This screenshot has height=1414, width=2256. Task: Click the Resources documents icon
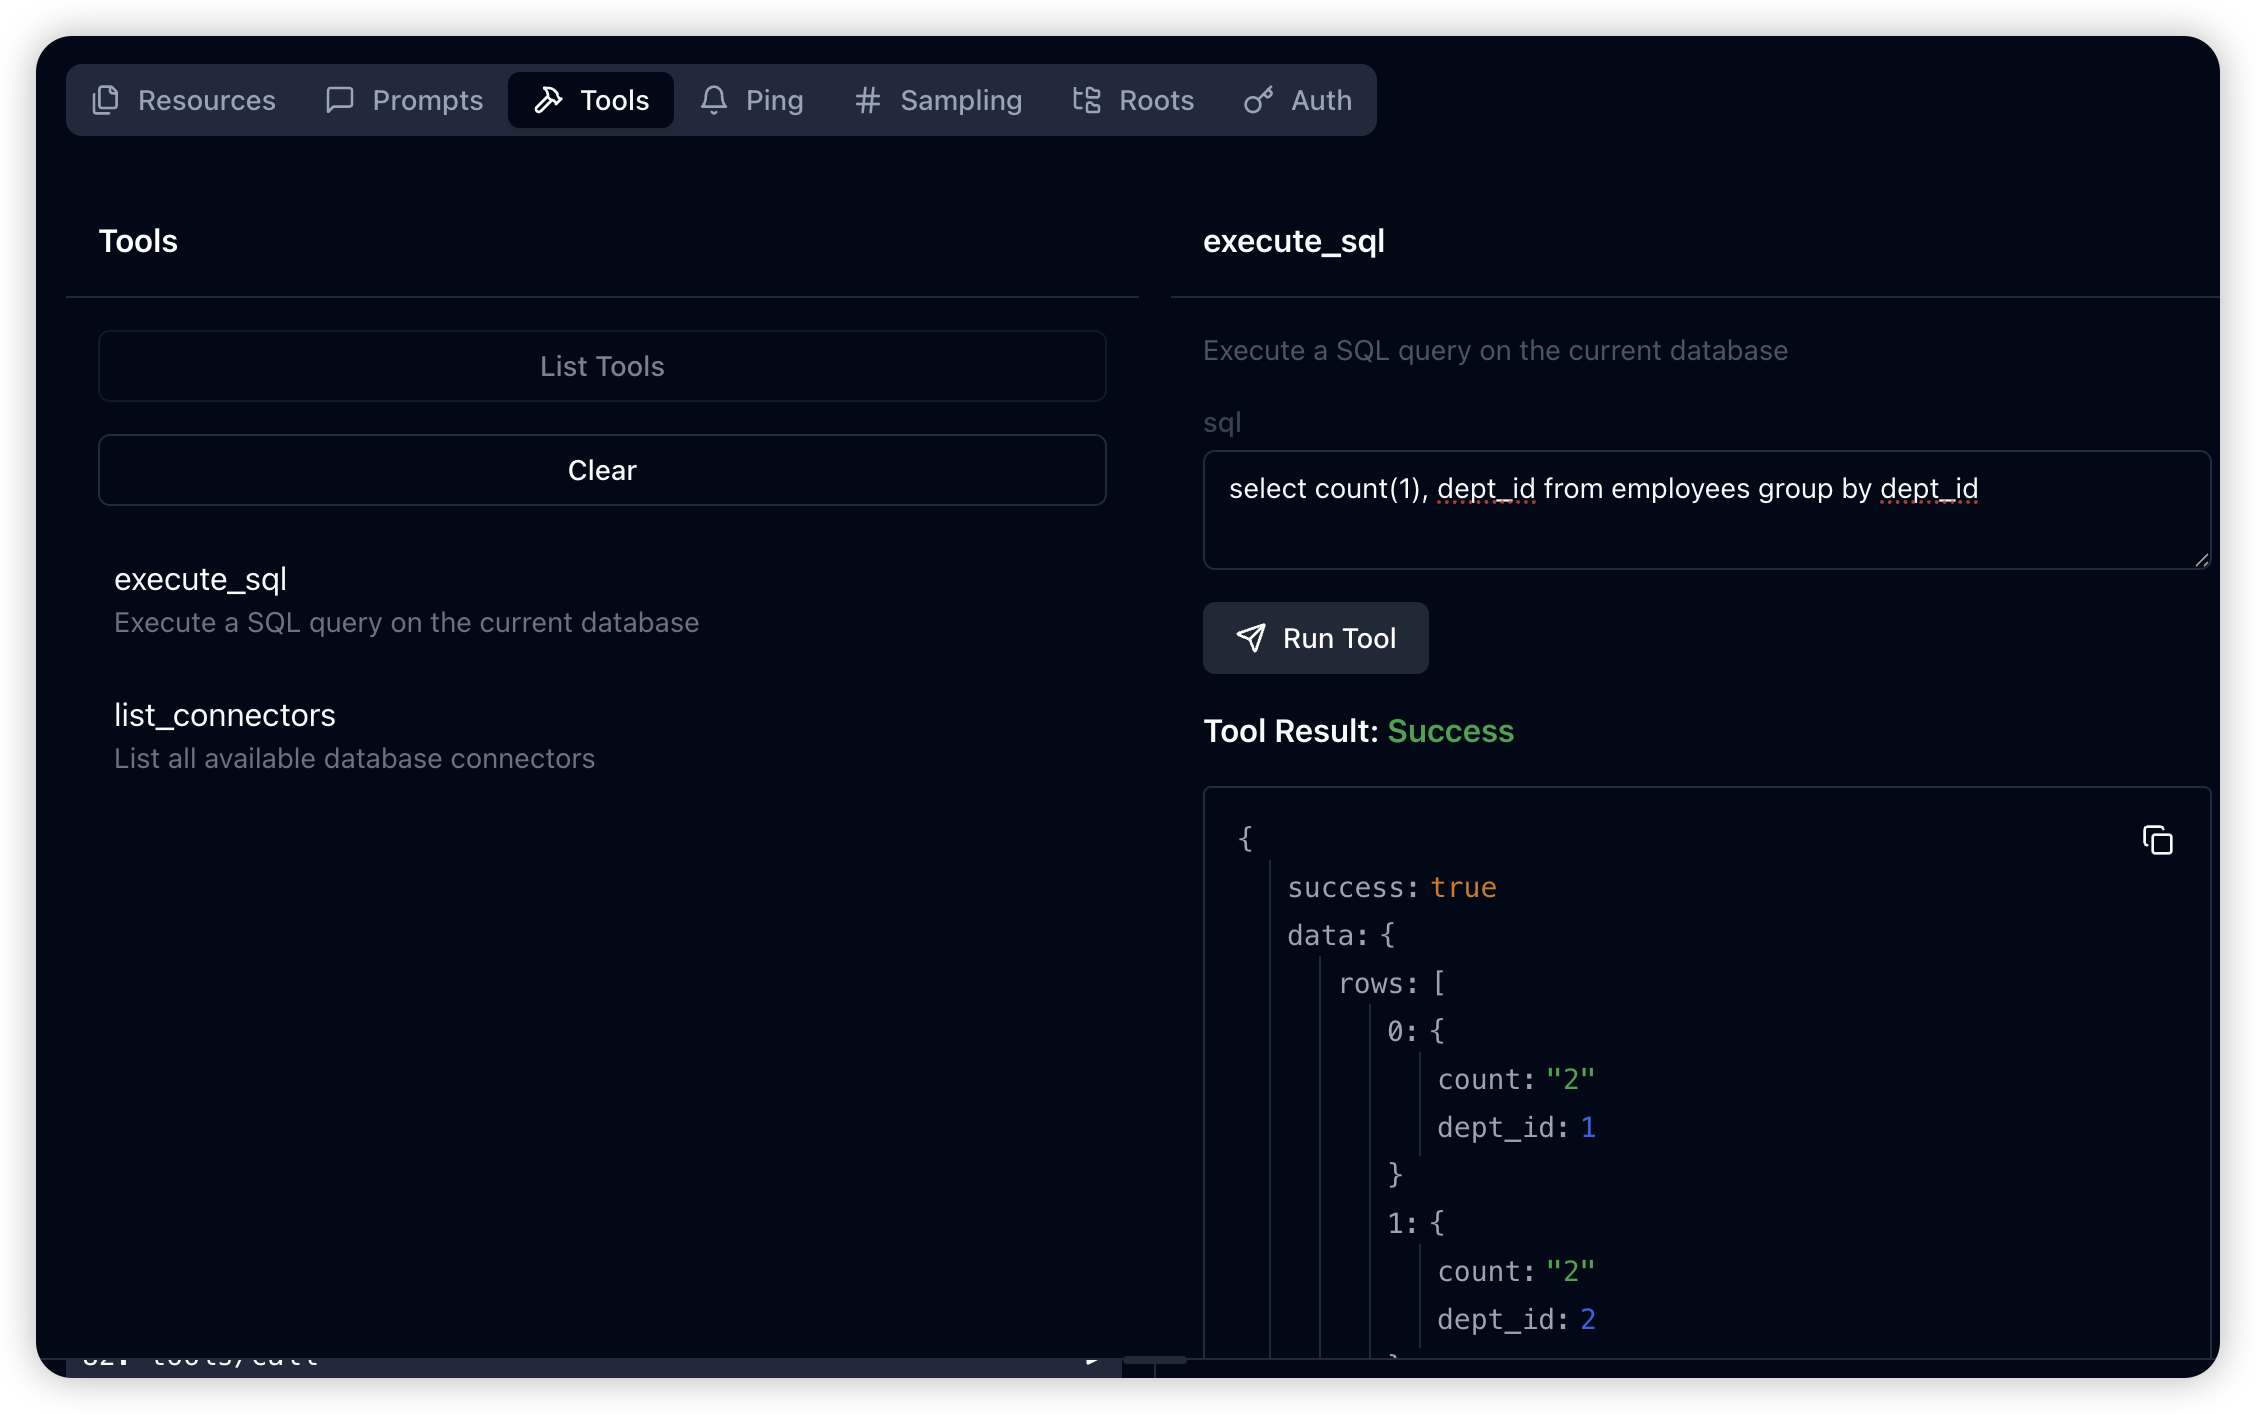[x=106, y=100]
